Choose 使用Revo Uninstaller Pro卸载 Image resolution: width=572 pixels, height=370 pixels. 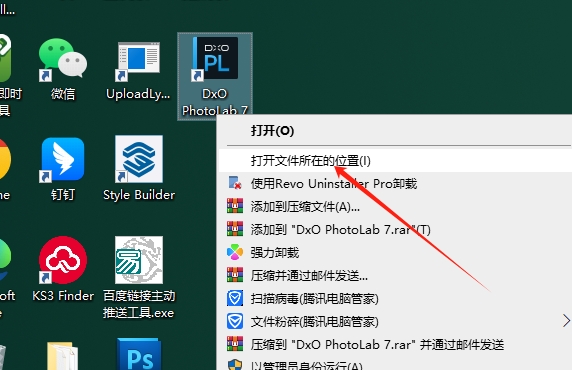point(395,183)
